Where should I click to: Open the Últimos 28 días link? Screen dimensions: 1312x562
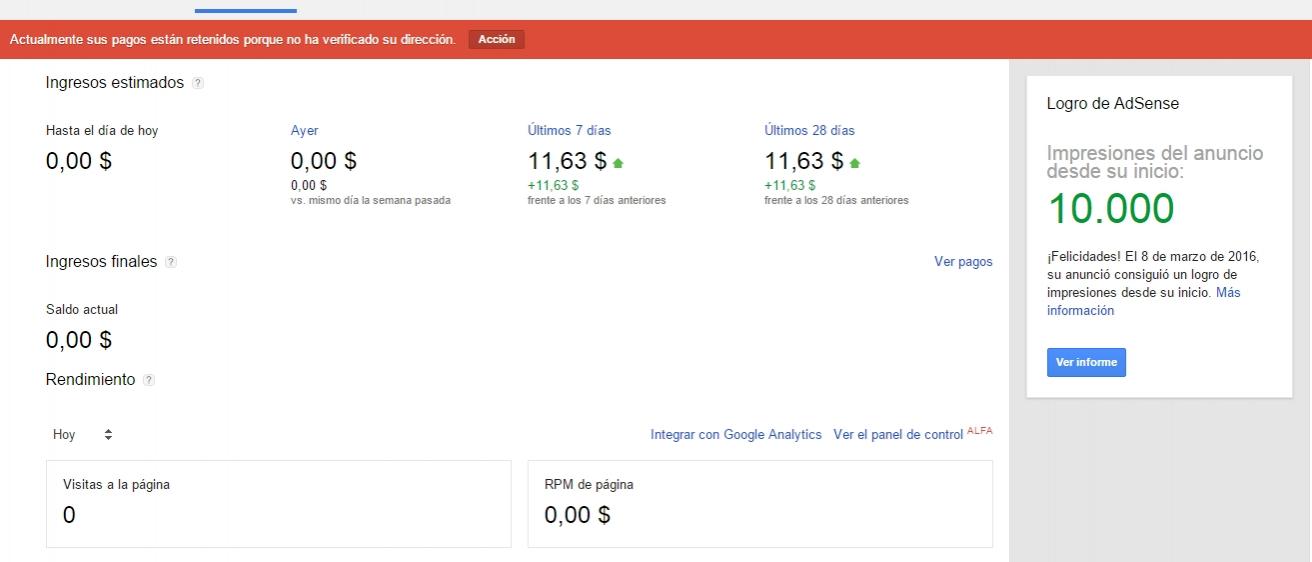point(809,131)
